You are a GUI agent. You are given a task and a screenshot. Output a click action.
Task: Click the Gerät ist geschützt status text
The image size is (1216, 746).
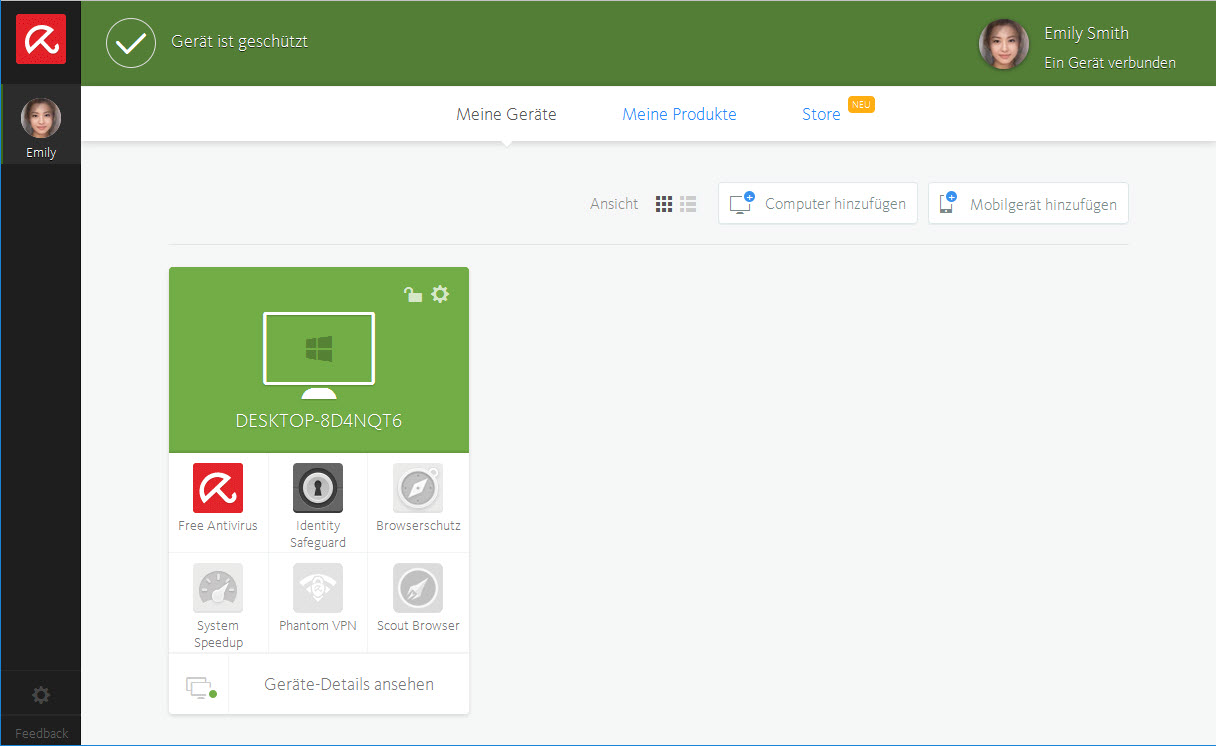pyautogui.click(x=239, y=42)
